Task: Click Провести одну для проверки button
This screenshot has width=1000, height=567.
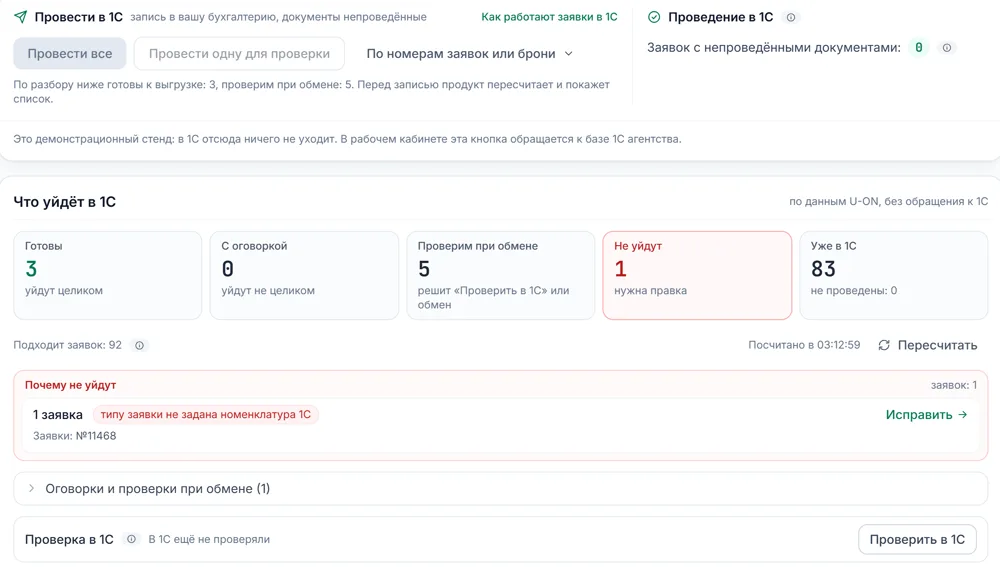Action: [x=239, y=54]
